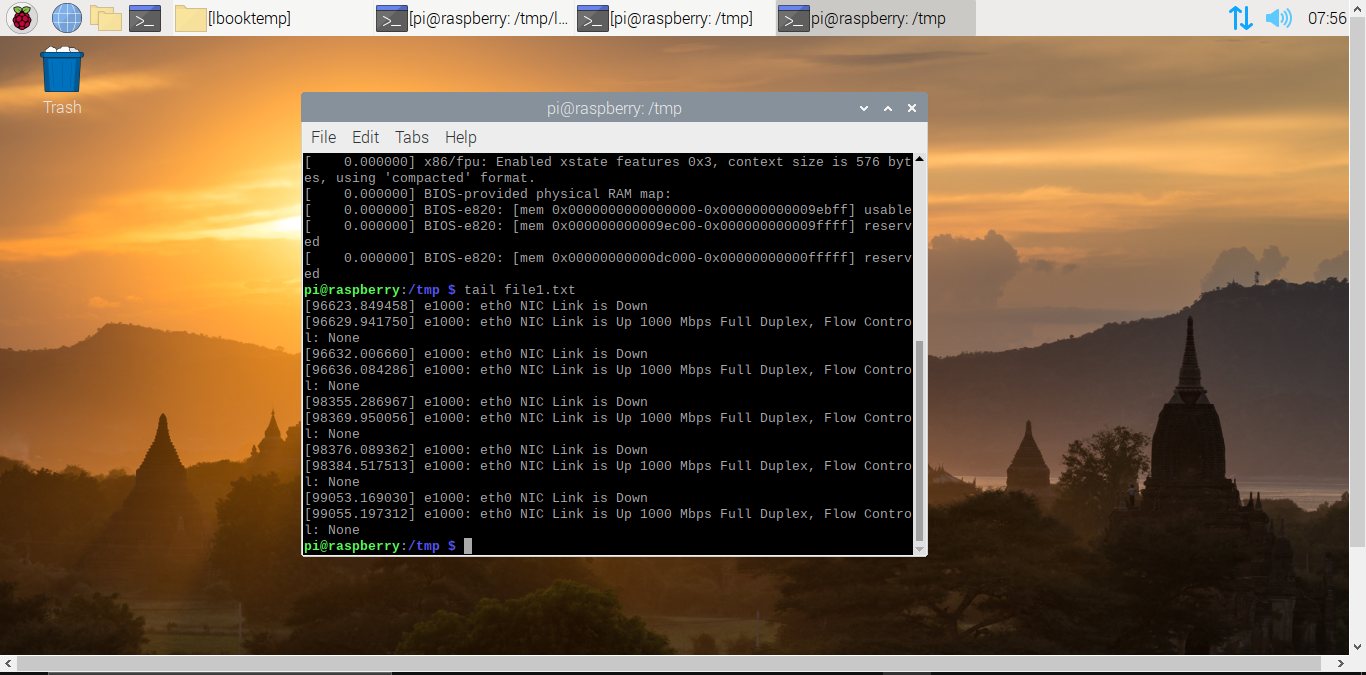1366x675 pixels.
Task: Click the terminal title bar pi@raspberry: /tmp
Action: (614, 108)
